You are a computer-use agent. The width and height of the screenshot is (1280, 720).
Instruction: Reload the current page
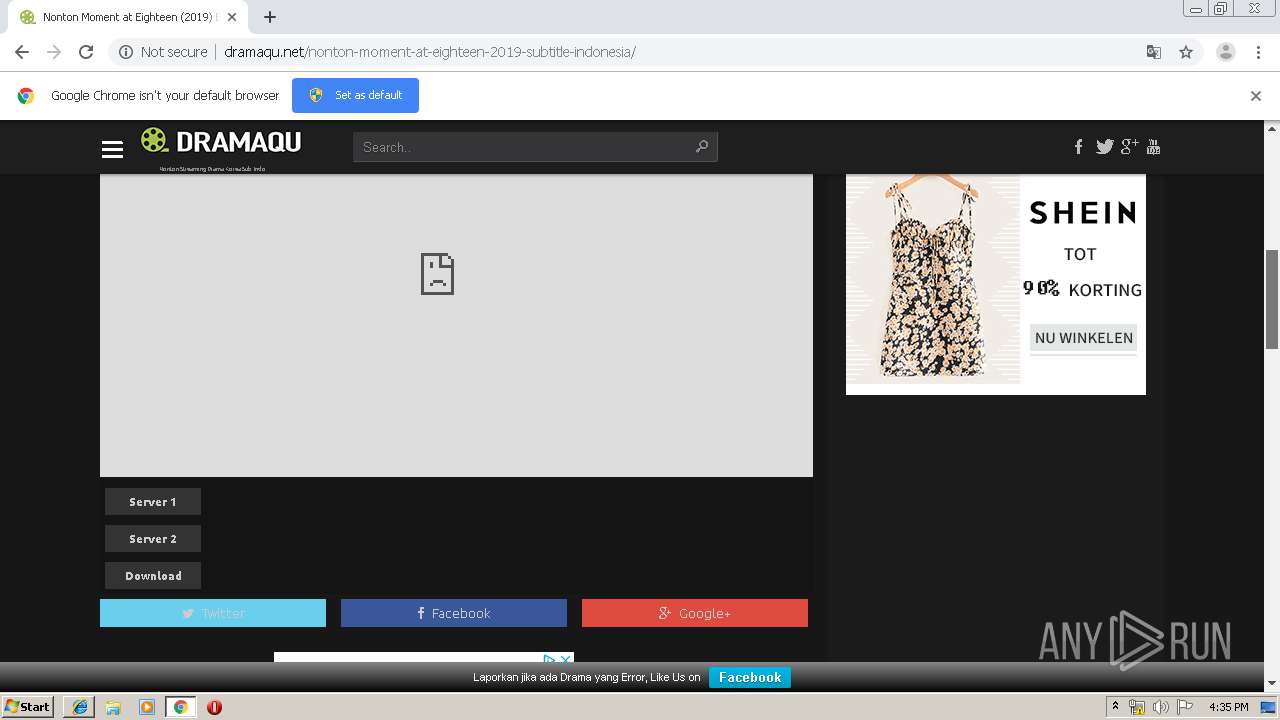pos(86,52)
